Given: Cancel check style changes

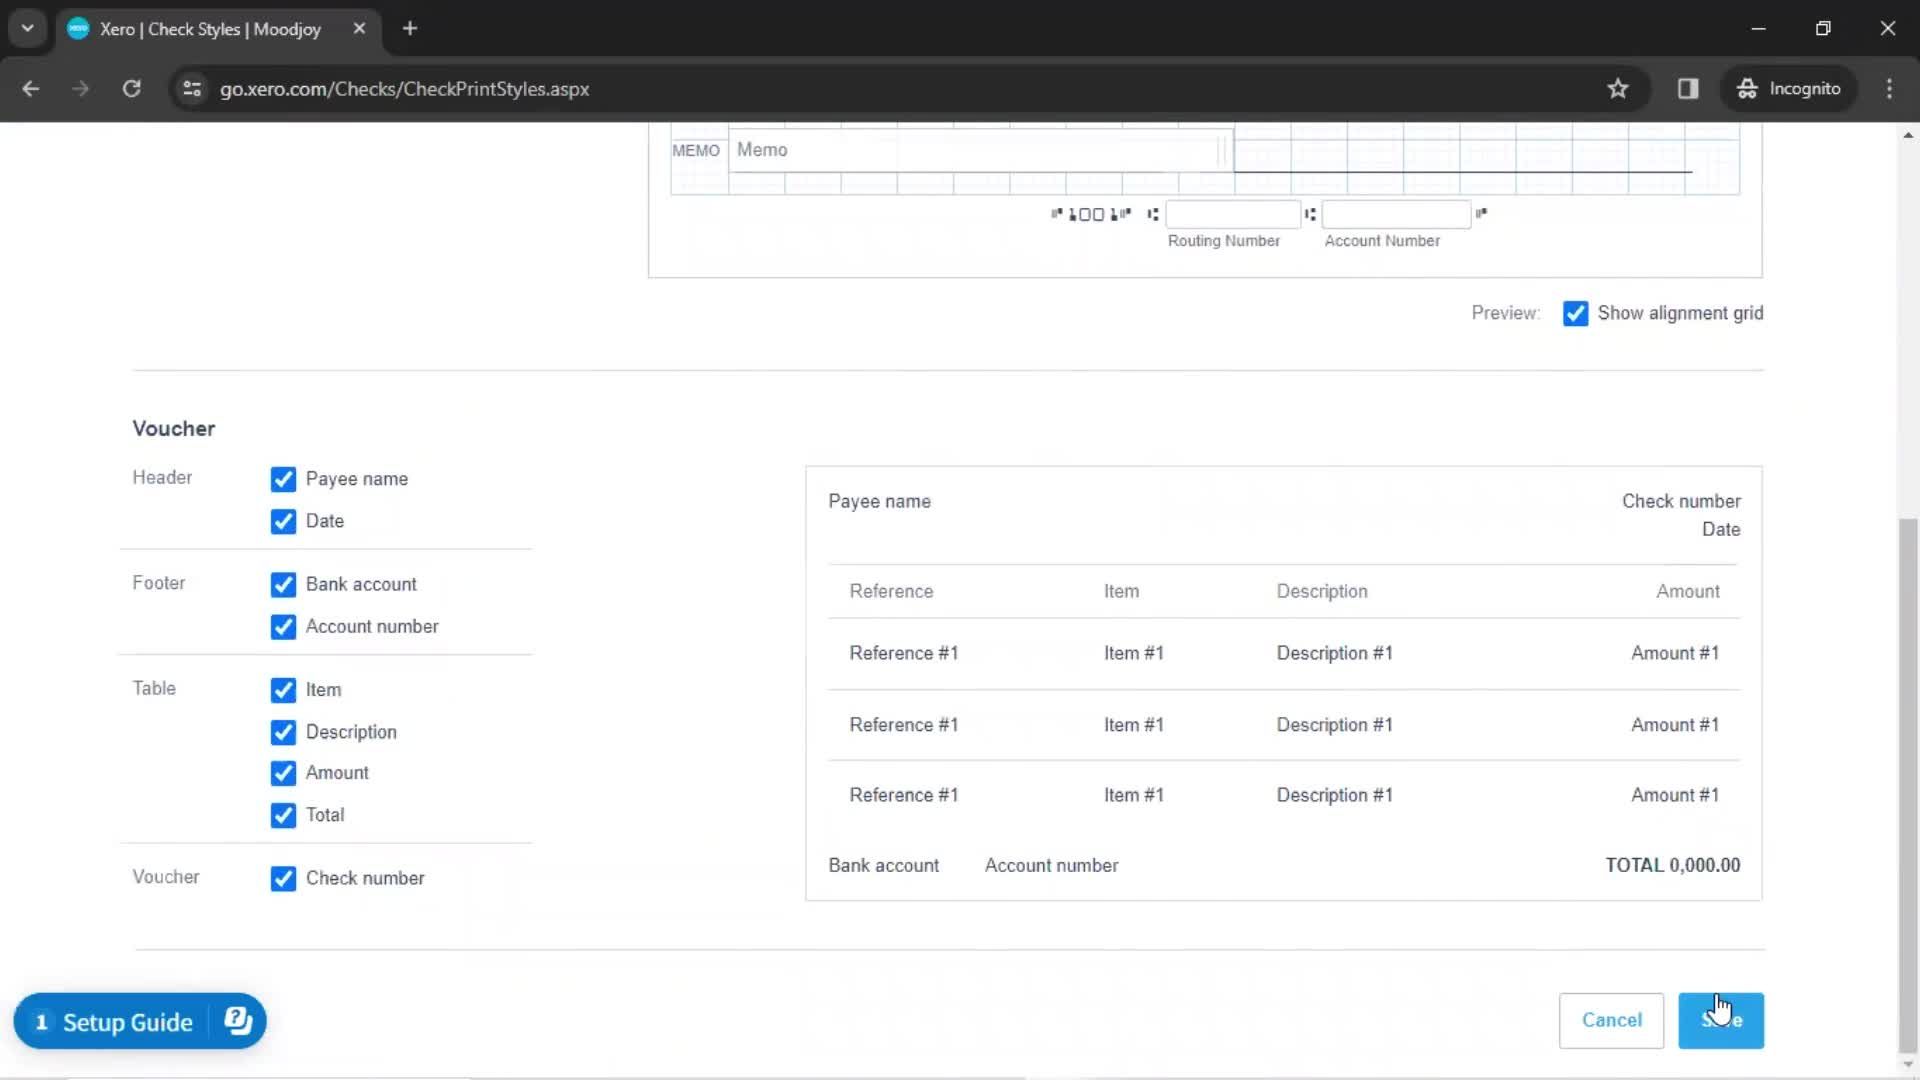Looking at the screenshot, I should click(x=1611, y=1020).
